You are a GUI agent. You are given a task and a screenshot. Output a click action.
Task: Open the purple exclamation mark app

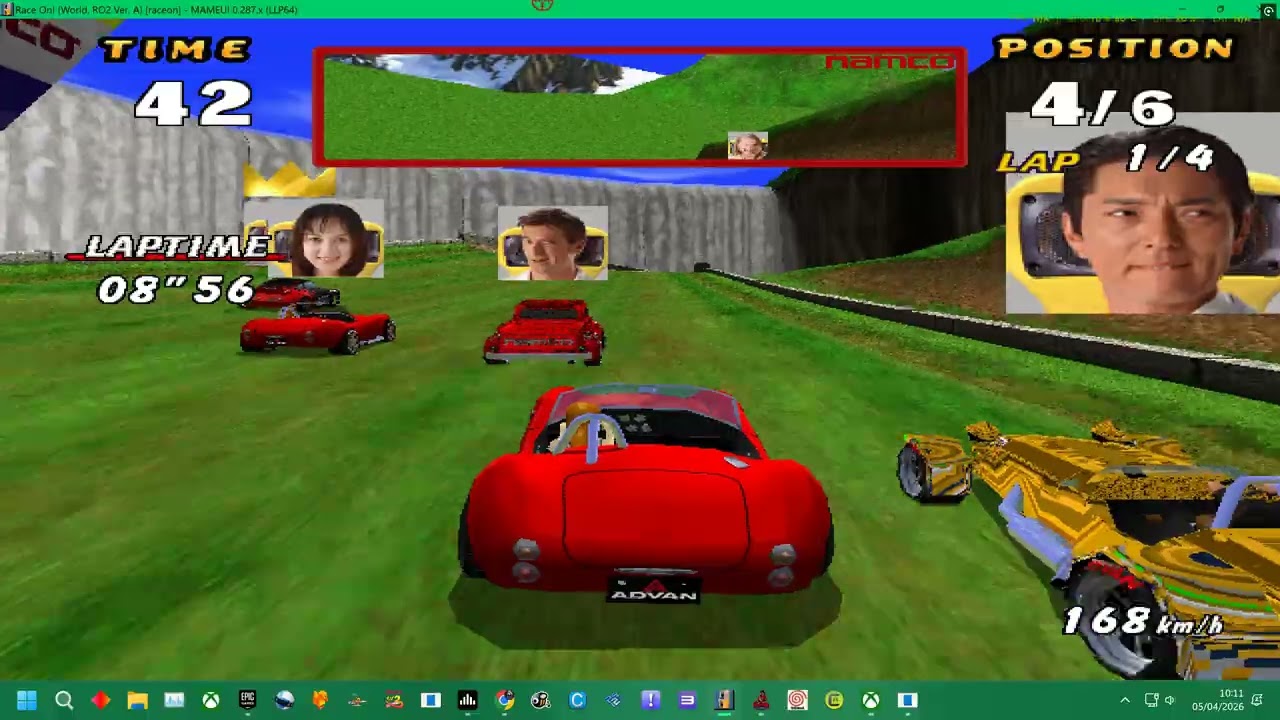651,700
